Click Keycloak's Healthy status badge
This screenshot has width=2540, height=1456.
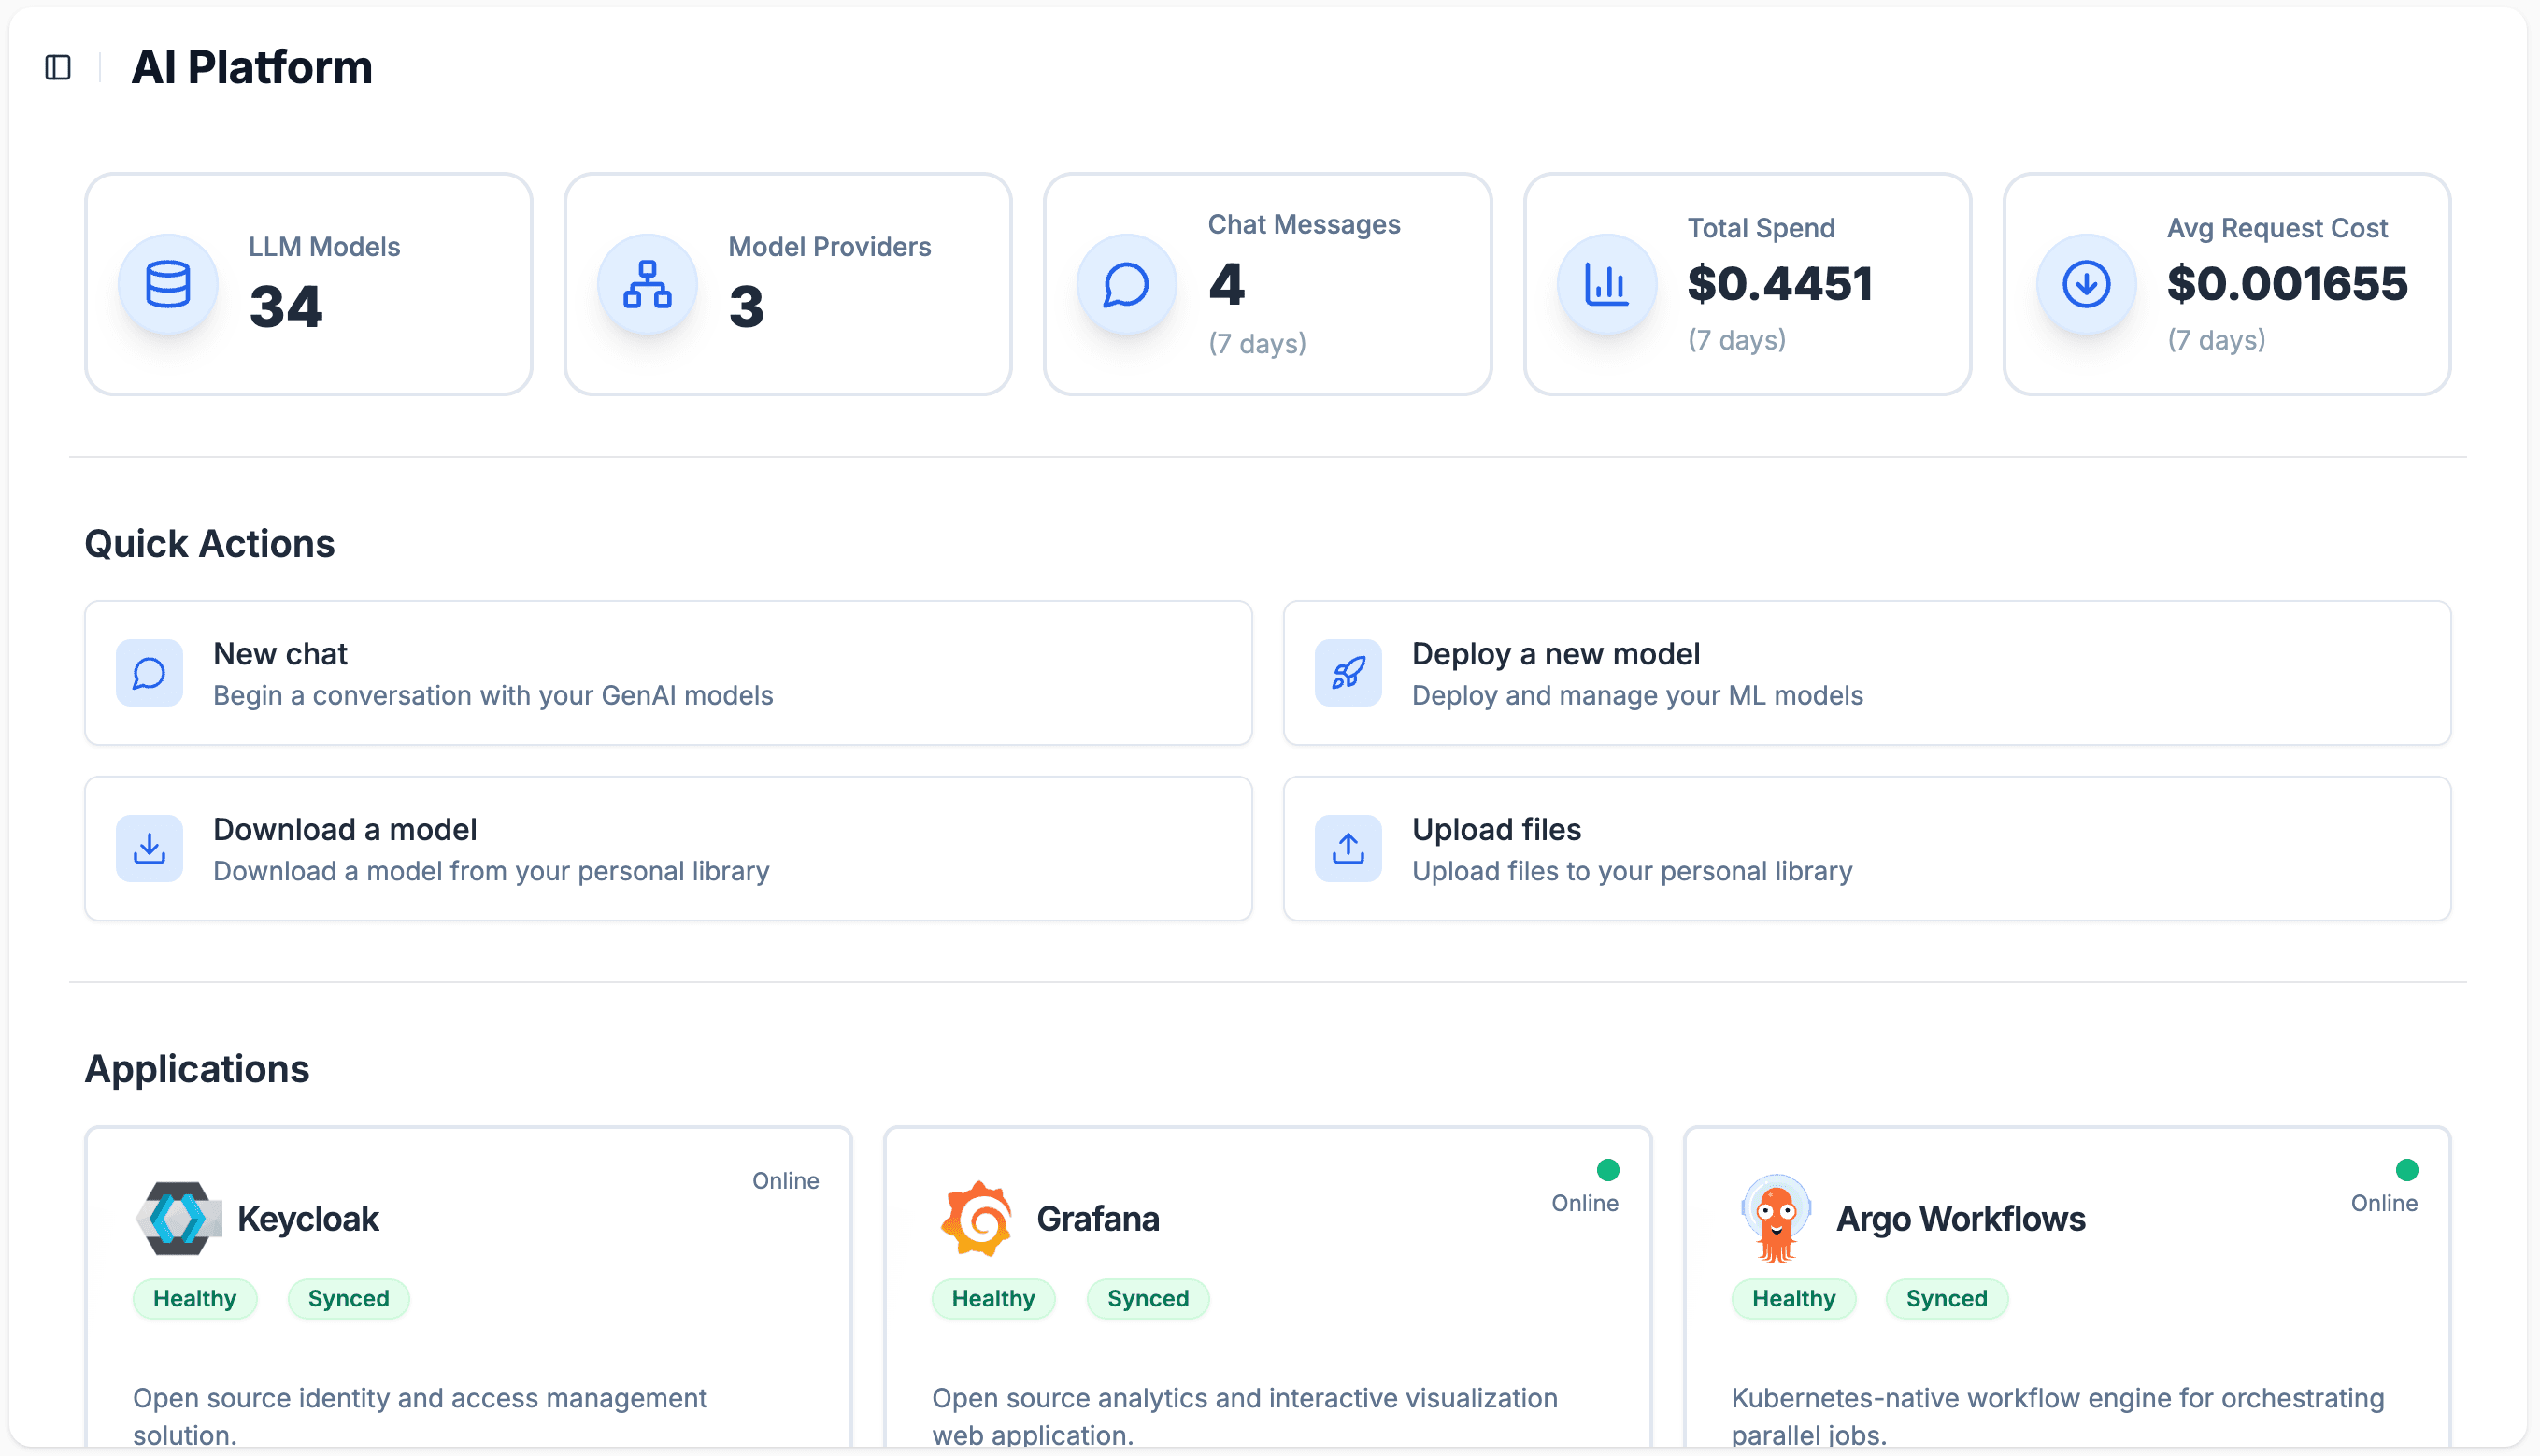pos(195,1299)
